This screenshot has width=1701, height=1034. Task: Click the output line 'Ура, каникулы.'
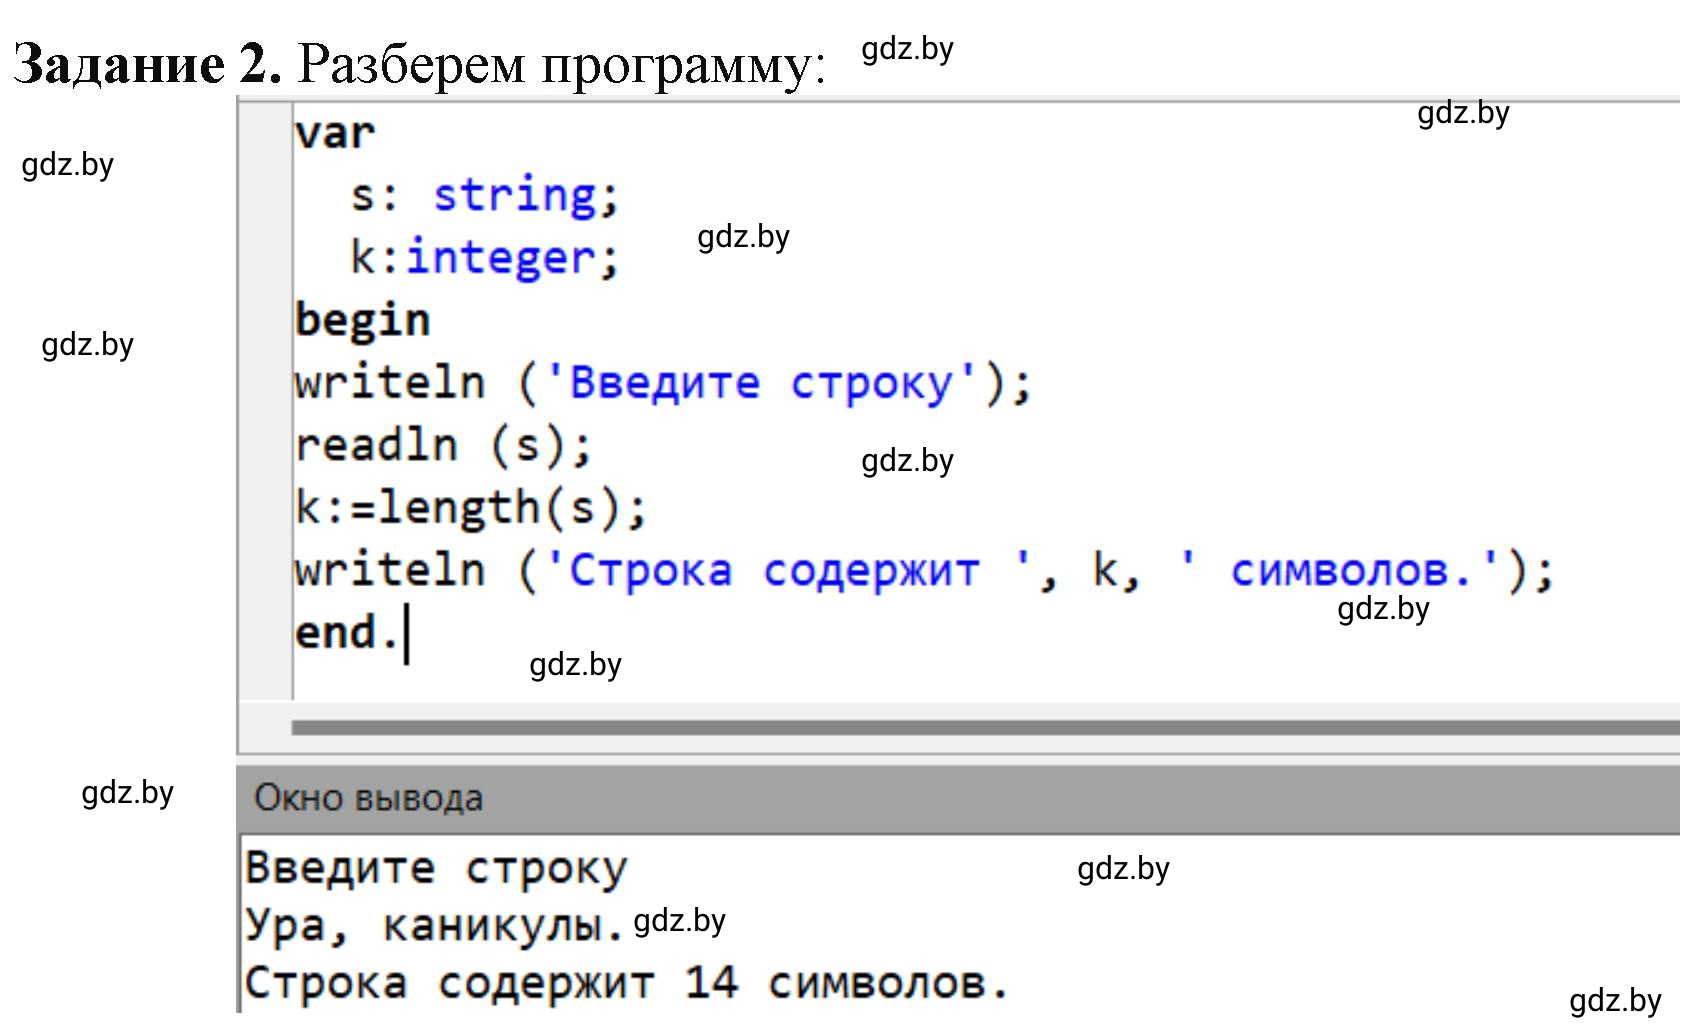pos(435,926)
